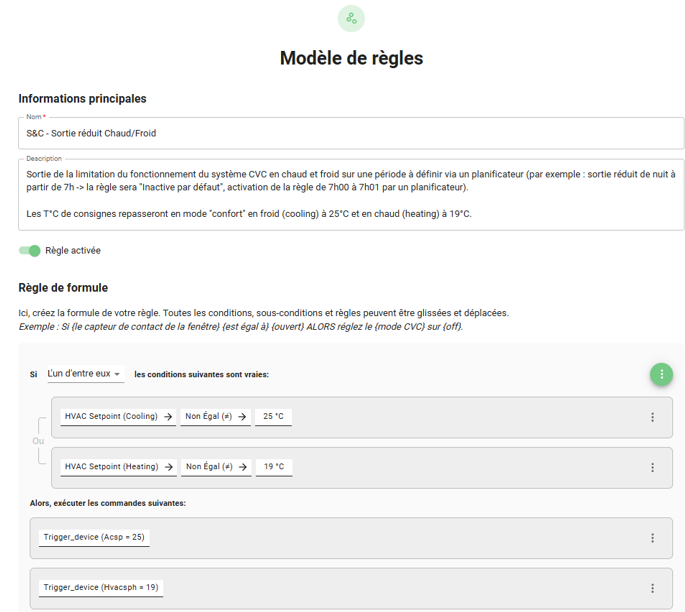Expand the L'un d'entre eux dropdown
The height and width of the screenshot is (612, 685).
pos(85,374)
